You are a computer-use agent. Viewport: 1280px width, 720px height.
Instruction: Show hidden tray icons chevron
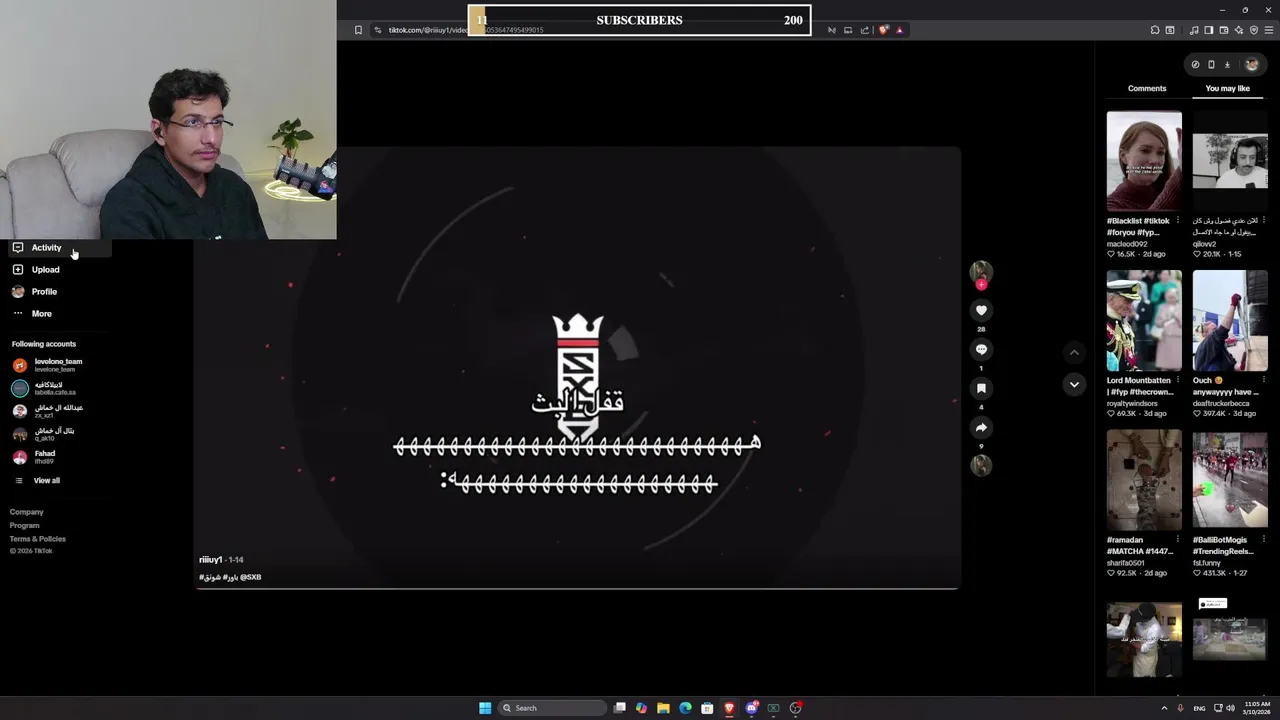[1164, 708]
